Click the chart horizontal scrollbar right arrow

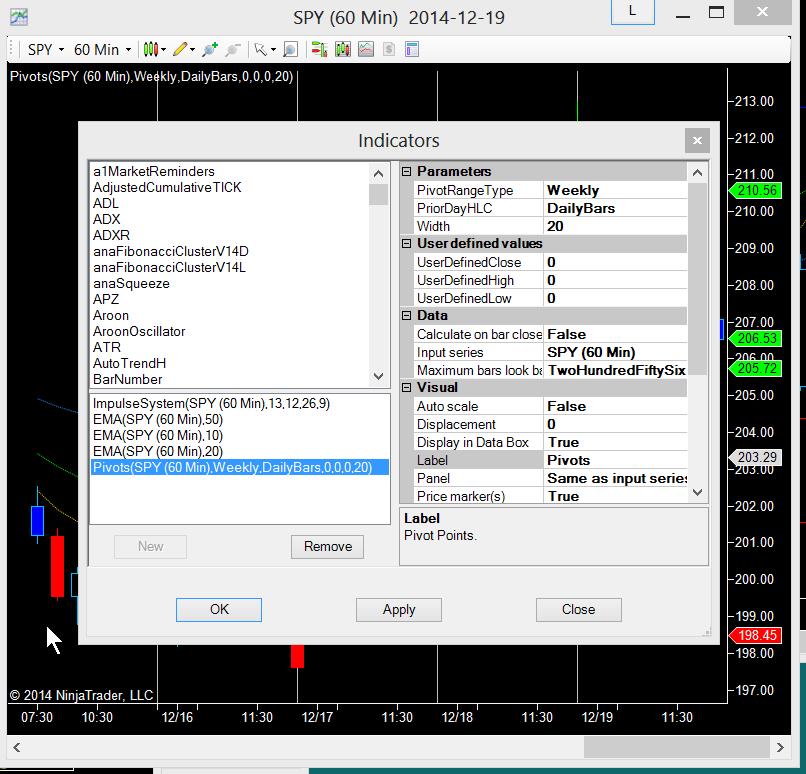point(780,747)
